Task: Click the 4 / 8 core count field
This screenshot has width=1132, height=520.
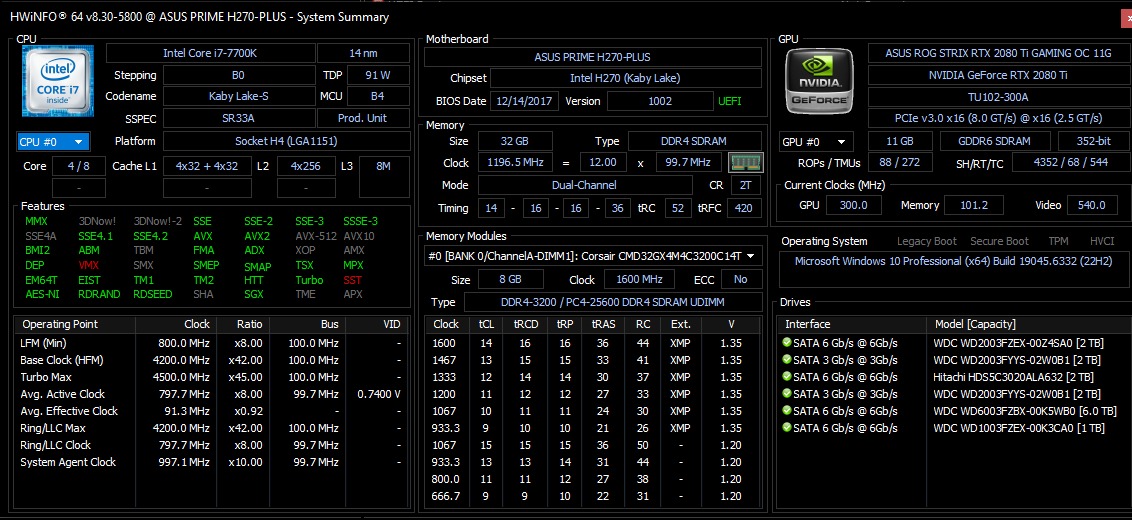Action: (x=79, y=166)
